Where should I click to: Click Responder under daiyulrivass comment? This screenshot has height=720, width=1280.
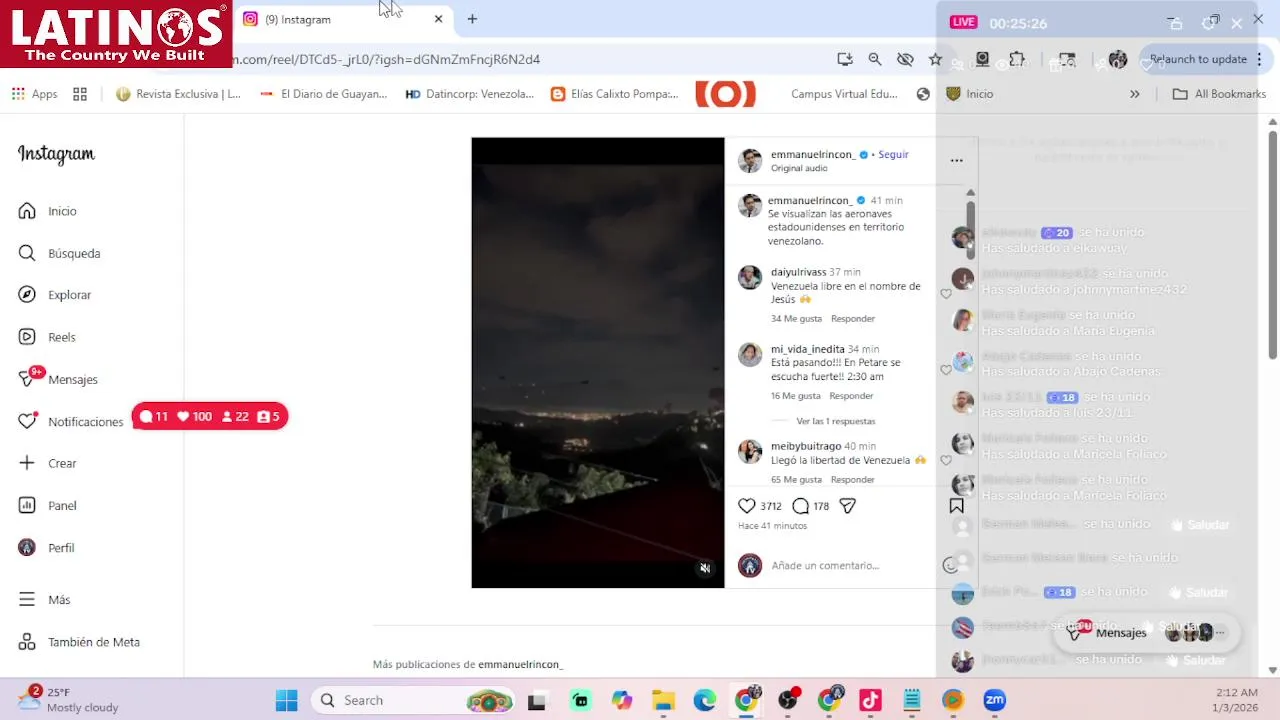pyautogui.click(x=853, y=318)
